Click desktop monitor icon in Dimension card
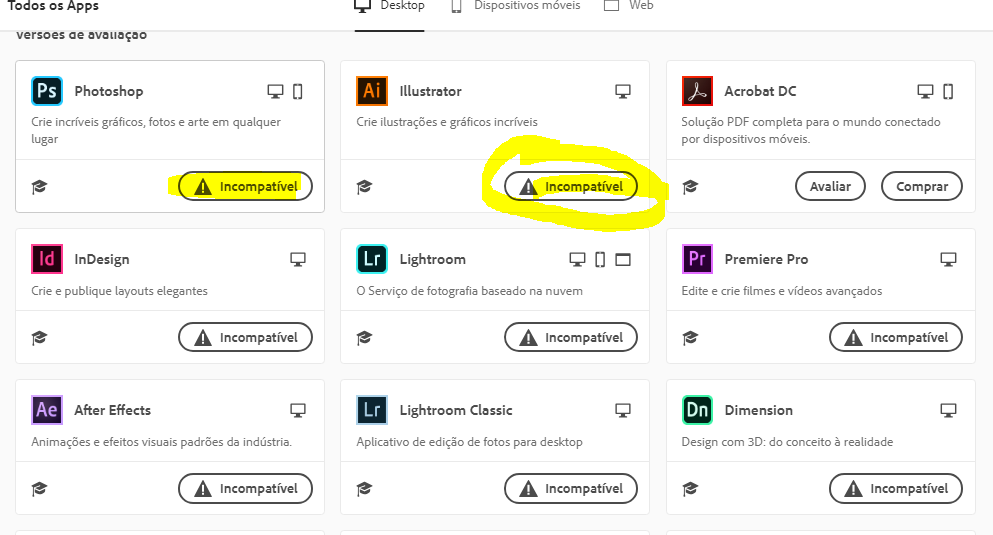This screenshot has height=535, width=993. (948, 410)
